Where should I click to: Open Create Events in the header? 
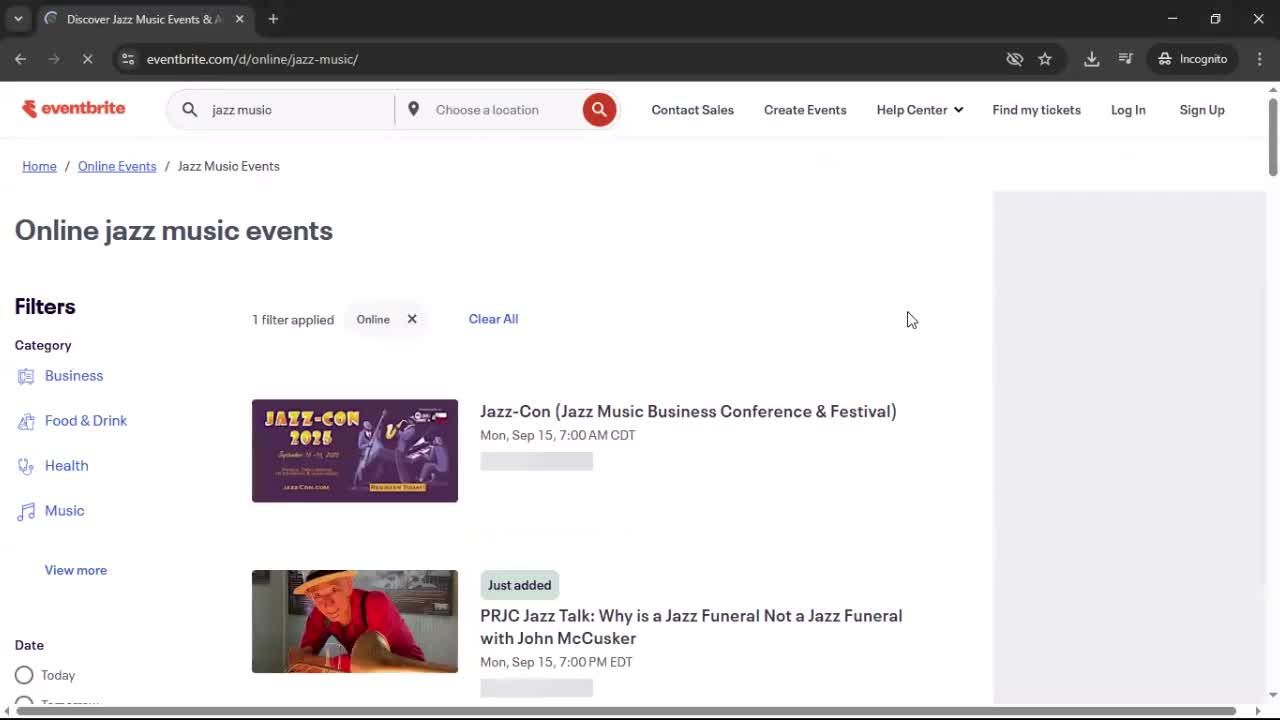click(805, 110)
